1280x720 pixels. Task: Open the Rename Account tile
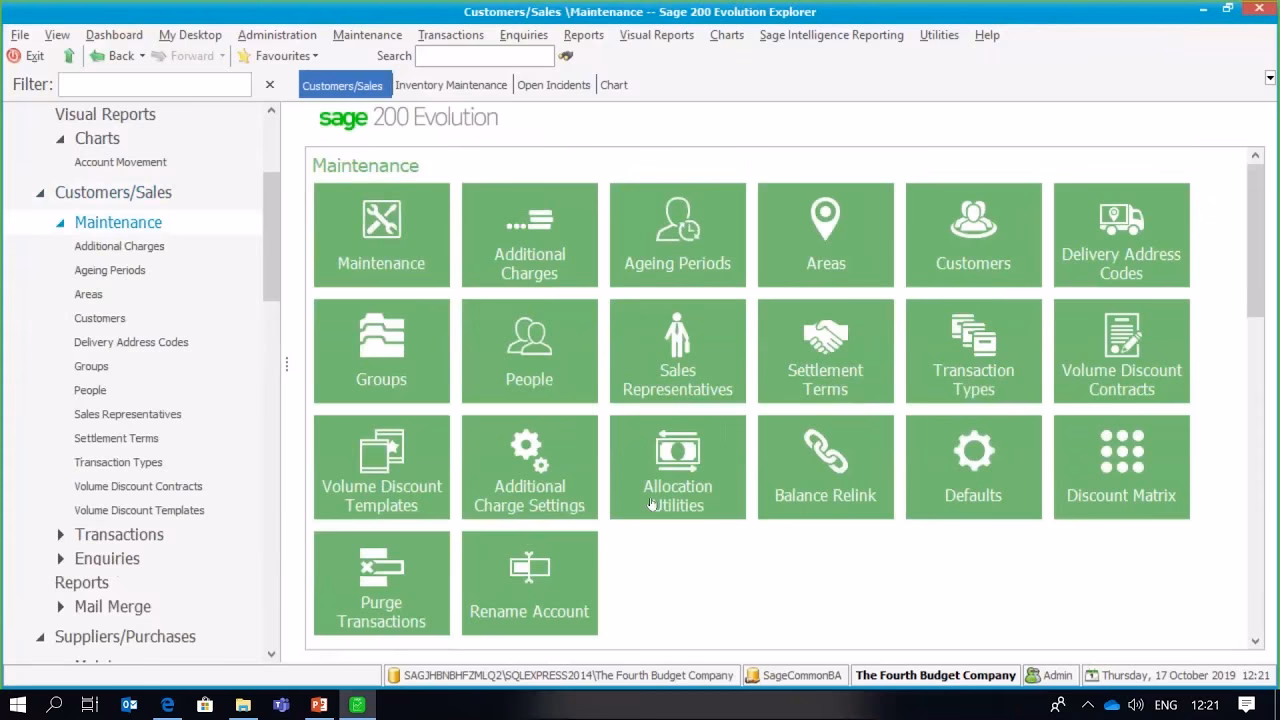point(529,583)
